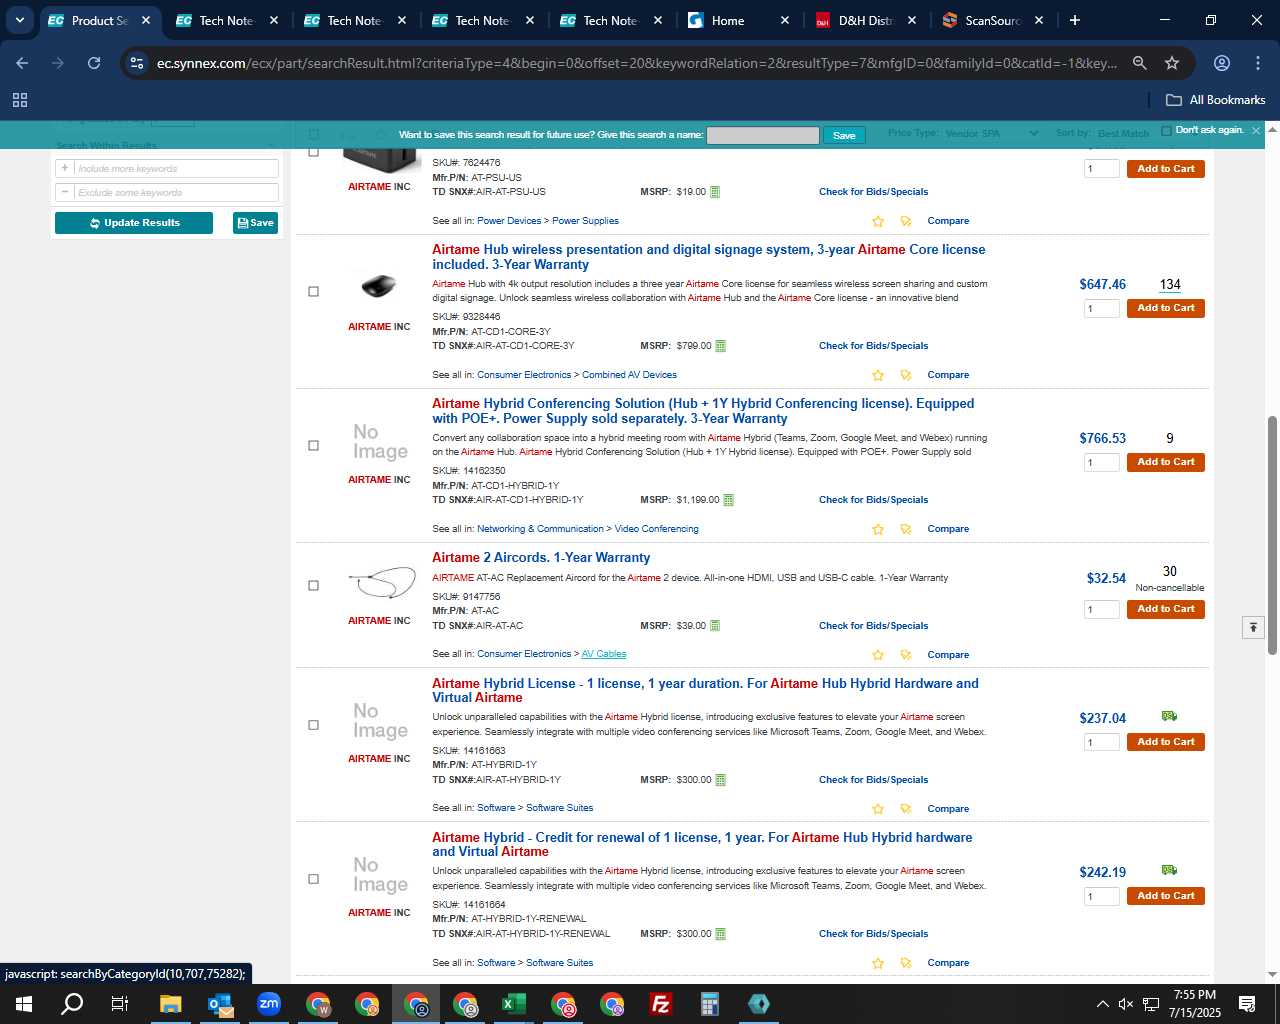
Task: Open site information icon in address bar
Action: pyautogui.click(x=137, y=63)
